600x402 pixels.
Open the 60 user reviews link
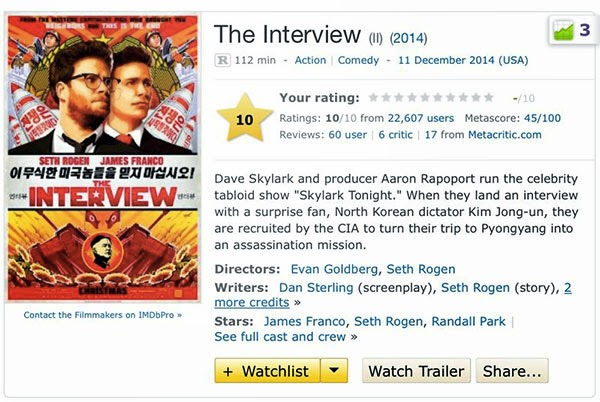point(347,135)
